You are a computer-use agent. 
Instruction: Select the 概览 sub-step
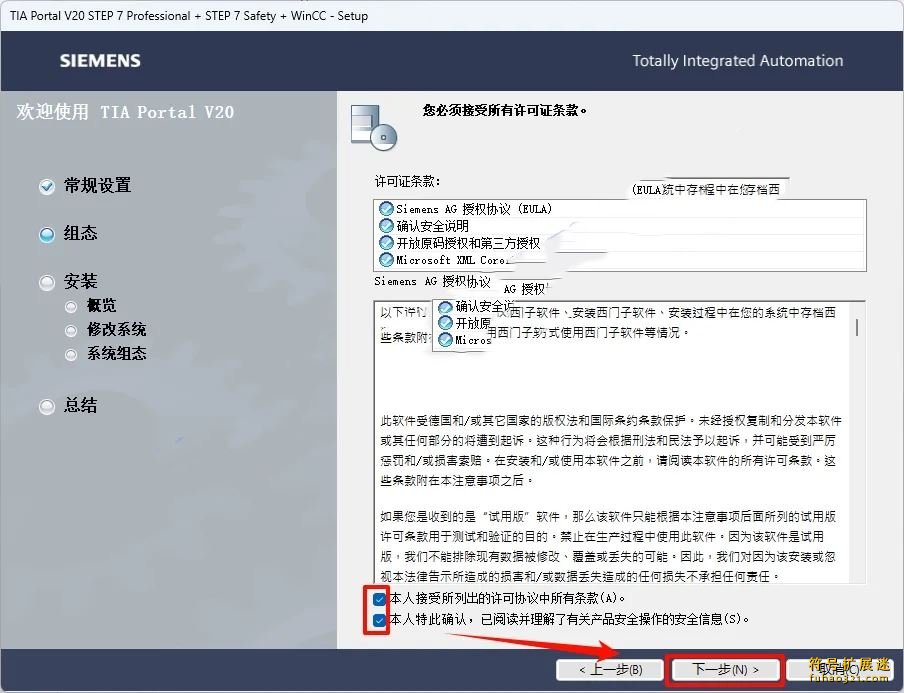tap(101, 306)
